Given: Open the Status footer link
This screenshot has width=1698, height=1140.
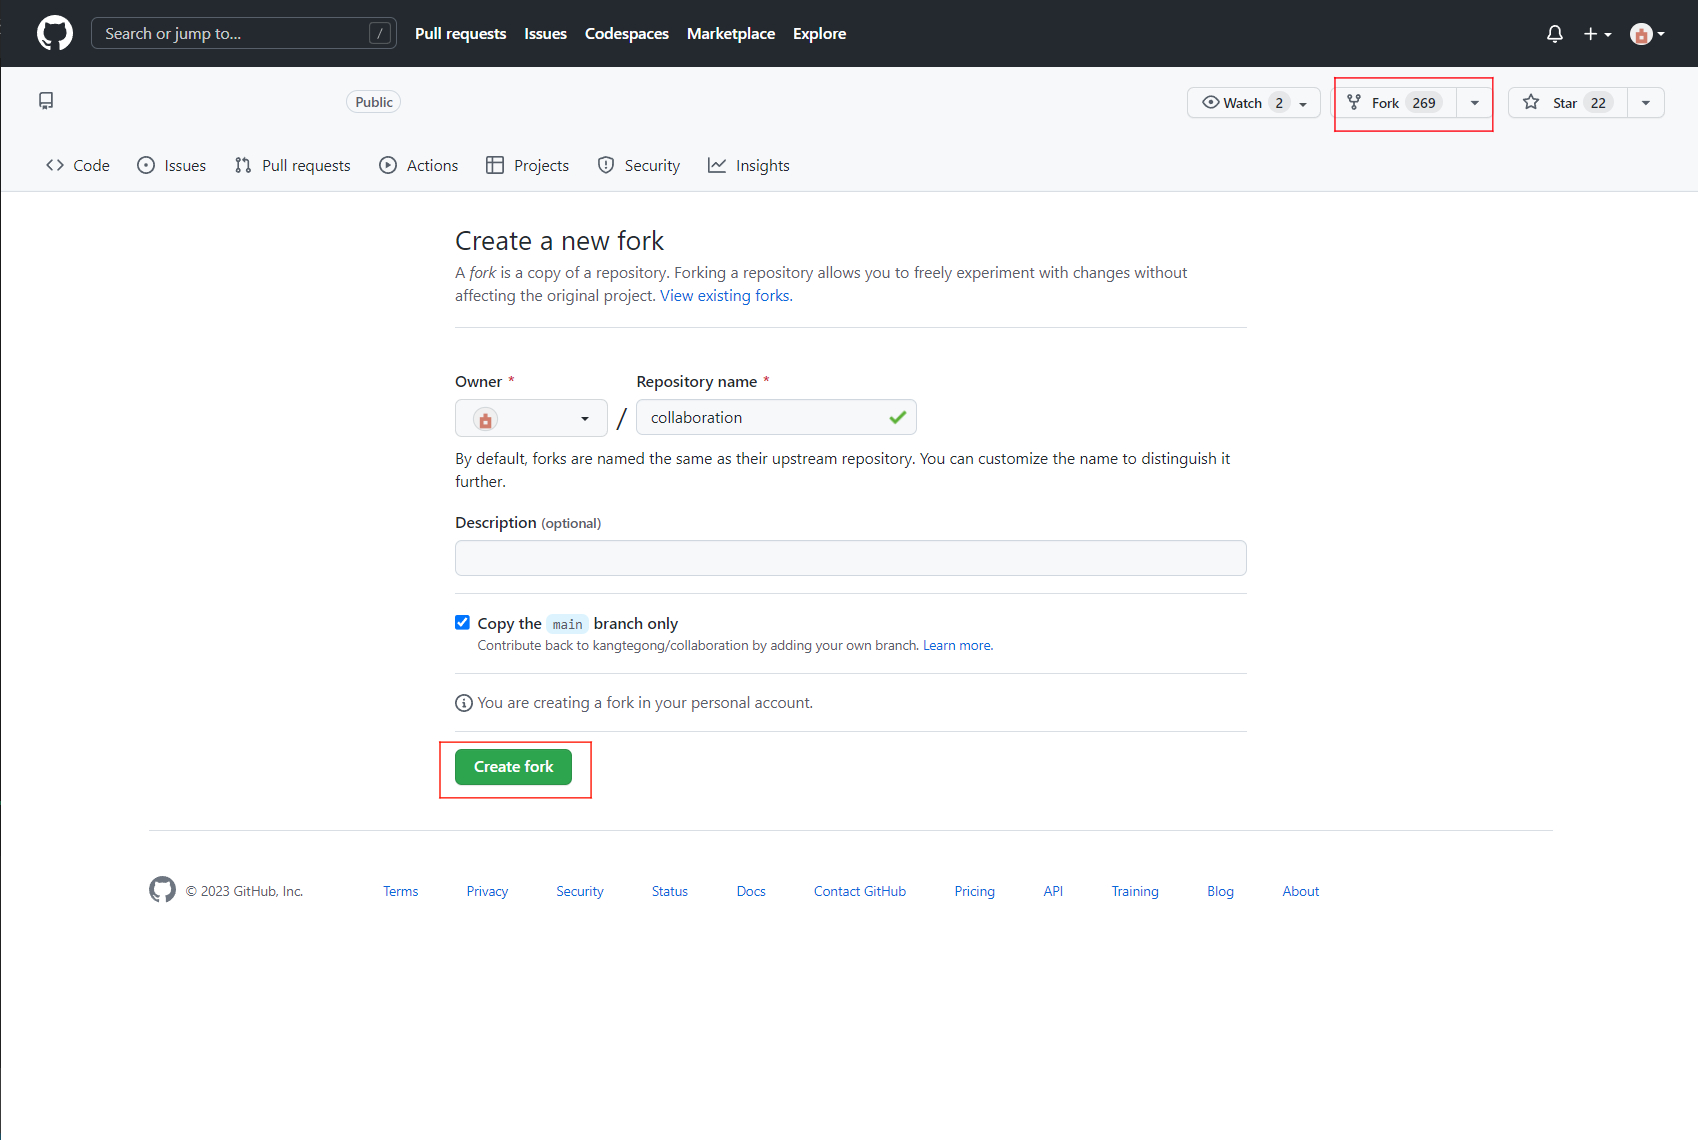Looking at the screenshot, I should [x=670, y=891].
